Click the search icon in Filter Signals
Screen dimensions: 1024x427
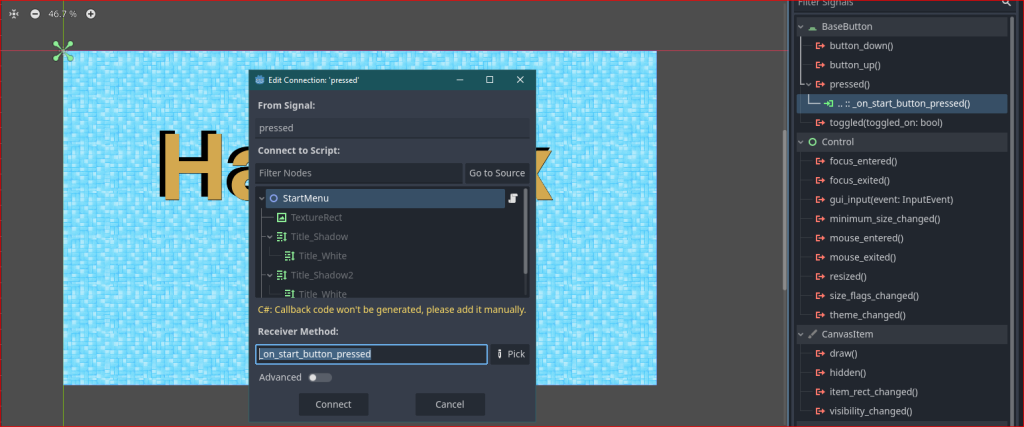1007,3
